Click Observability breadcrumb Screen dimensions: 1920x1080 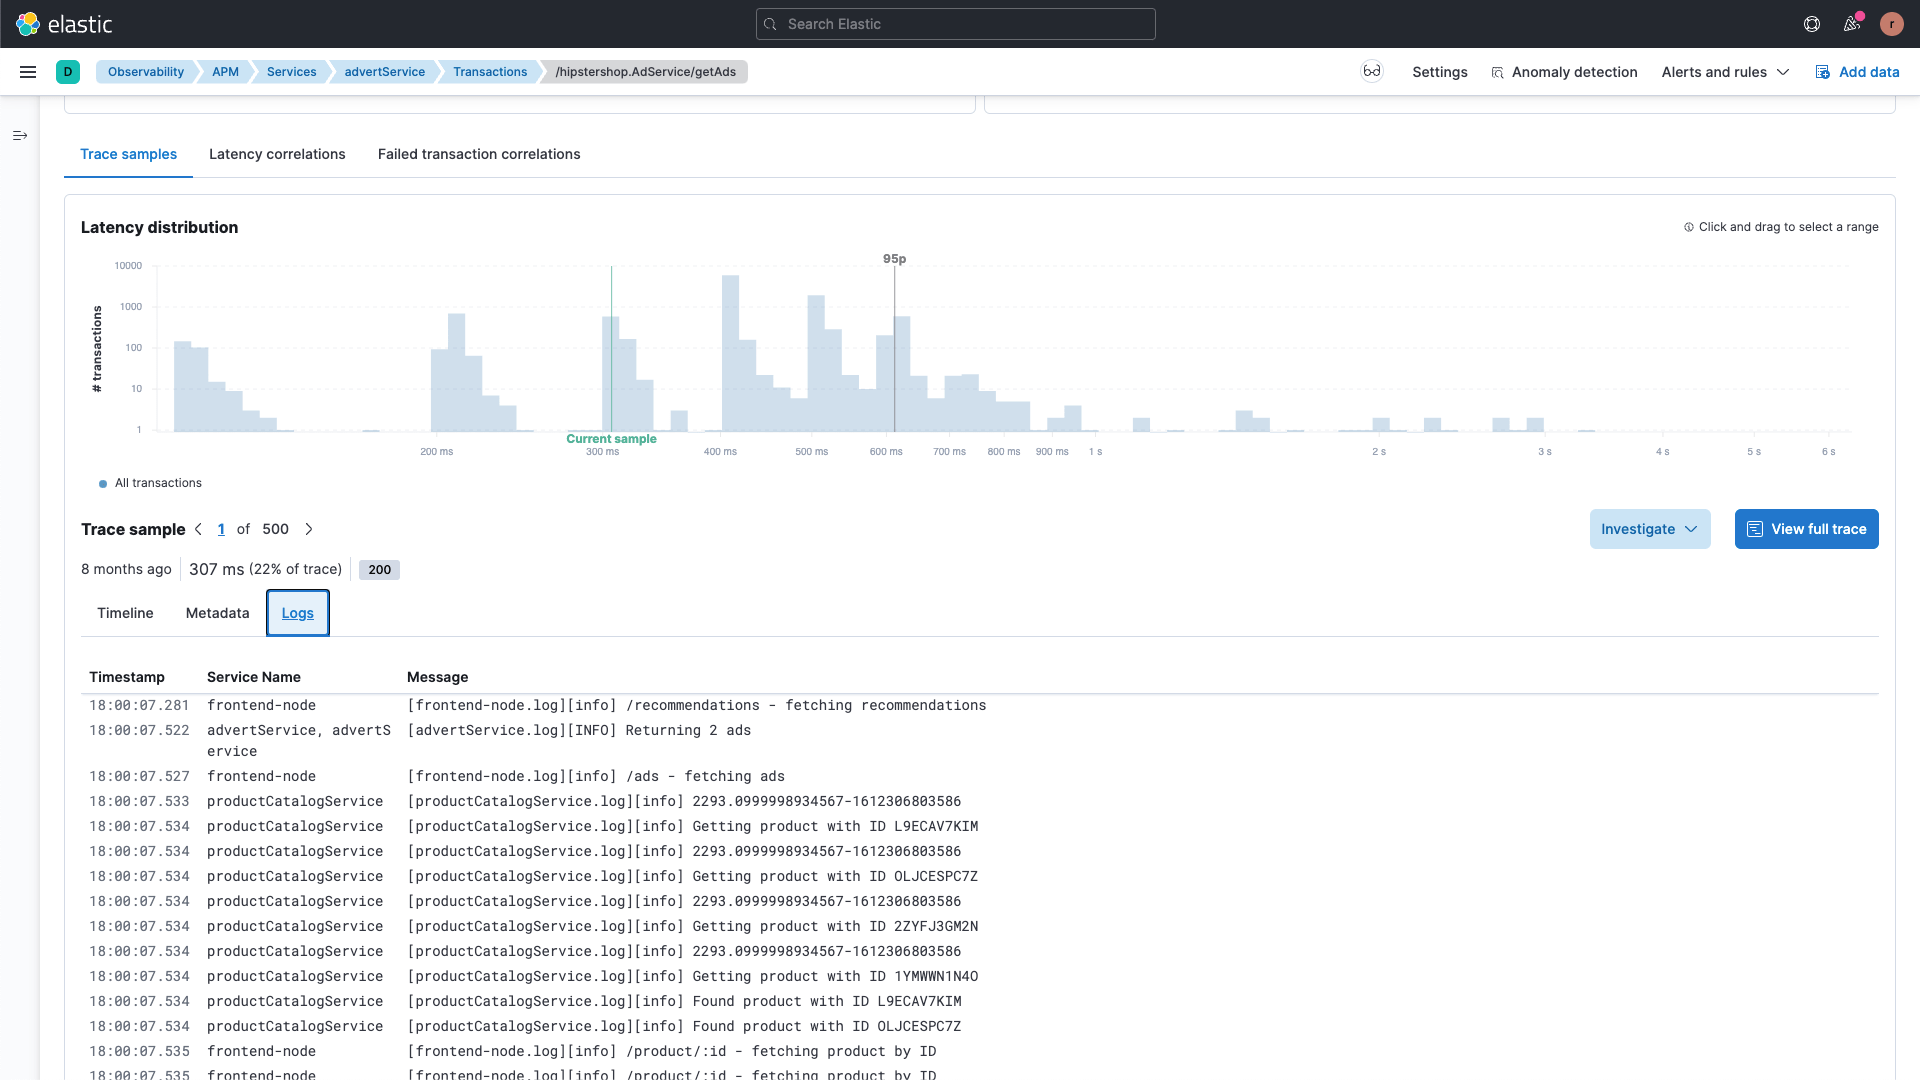point(146,72)
